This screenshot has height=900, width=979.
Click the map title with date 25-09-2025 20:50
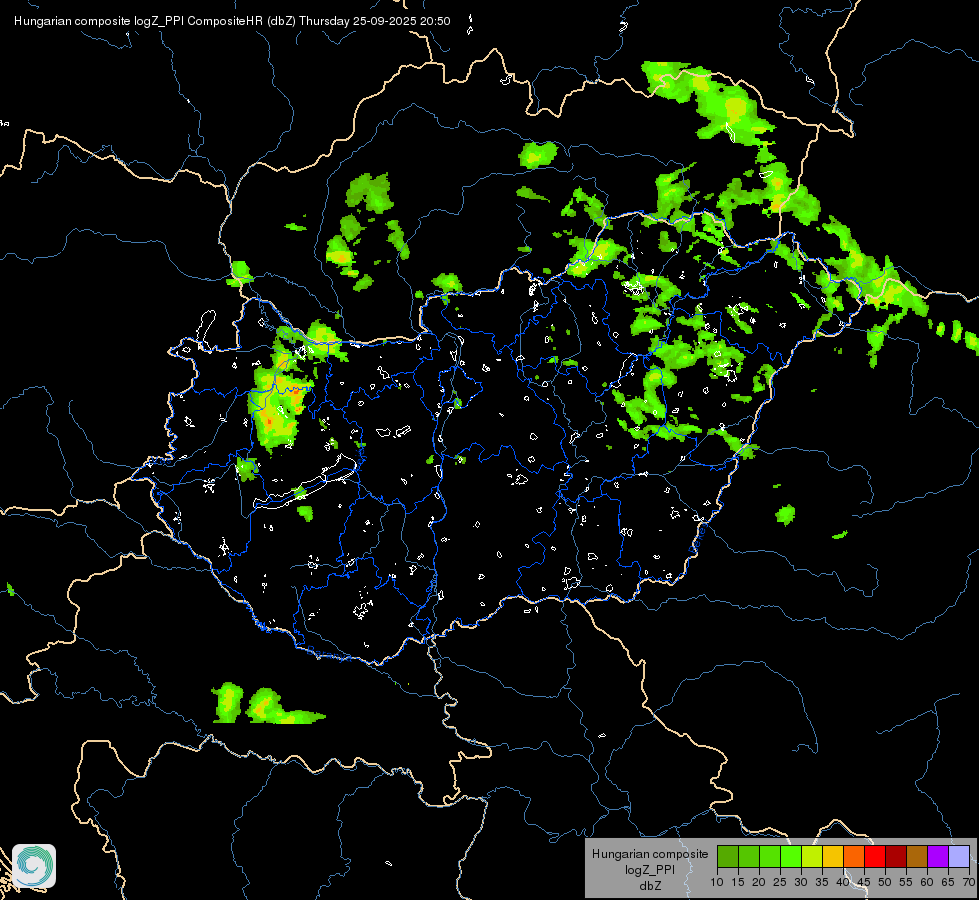coord(232,21)
